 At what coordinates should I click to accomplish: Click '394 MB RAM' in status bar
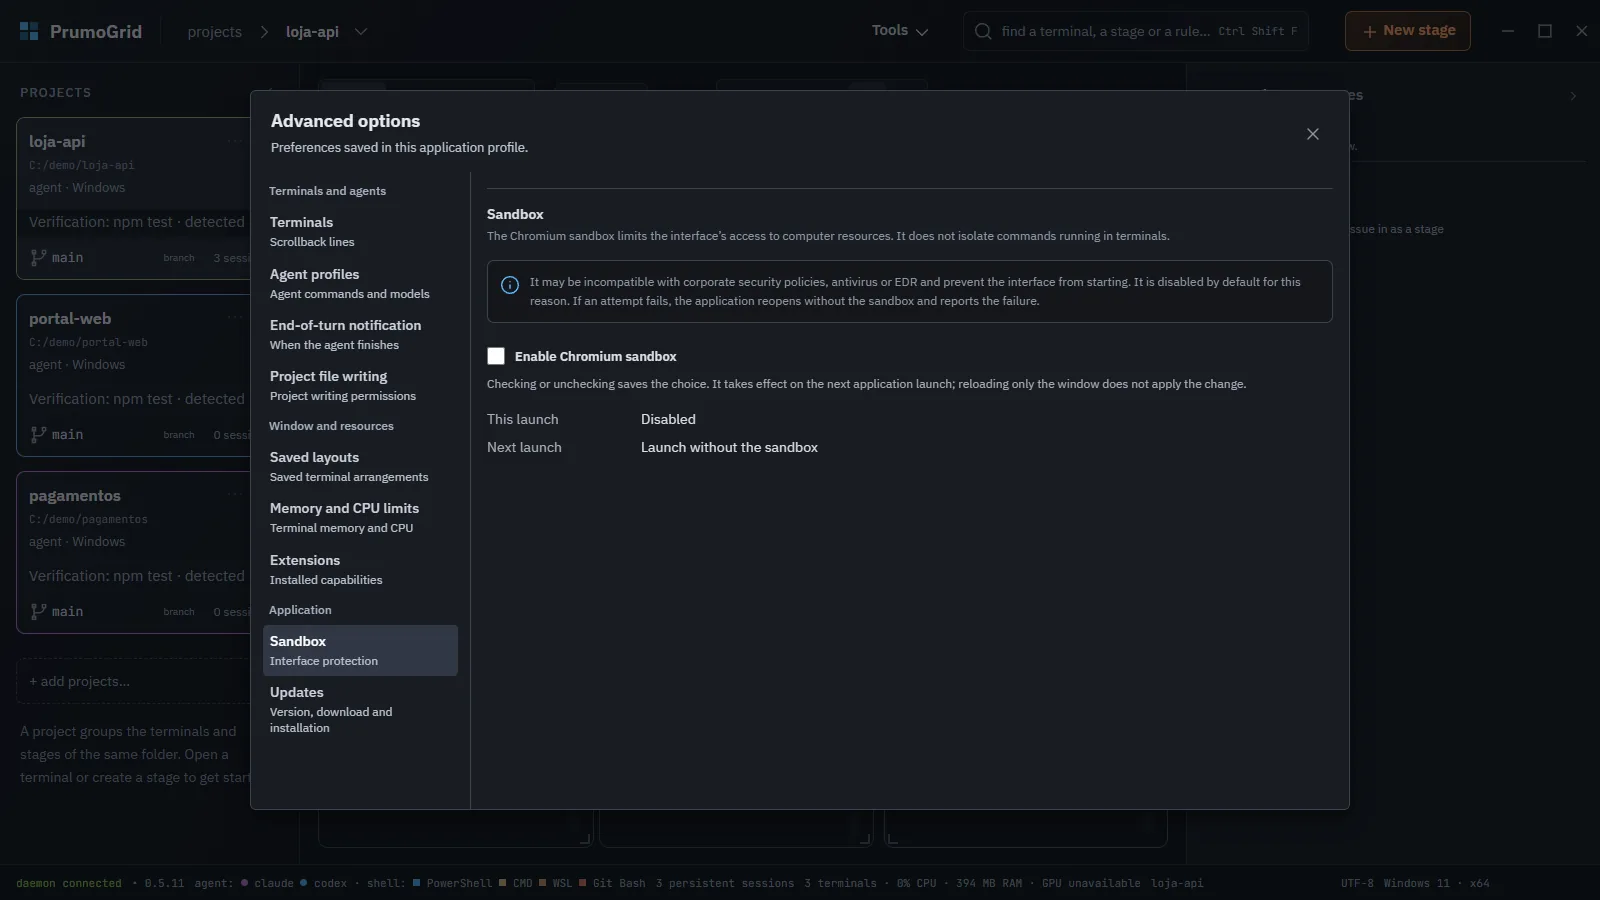tap(989, 883)
